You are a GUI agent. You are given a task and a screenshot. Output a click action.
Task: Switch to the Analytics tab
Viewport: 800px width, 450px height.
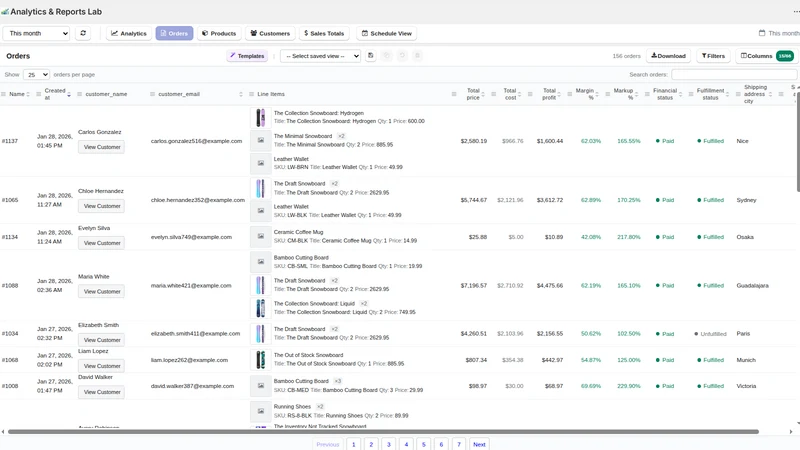tap(129, 33)
